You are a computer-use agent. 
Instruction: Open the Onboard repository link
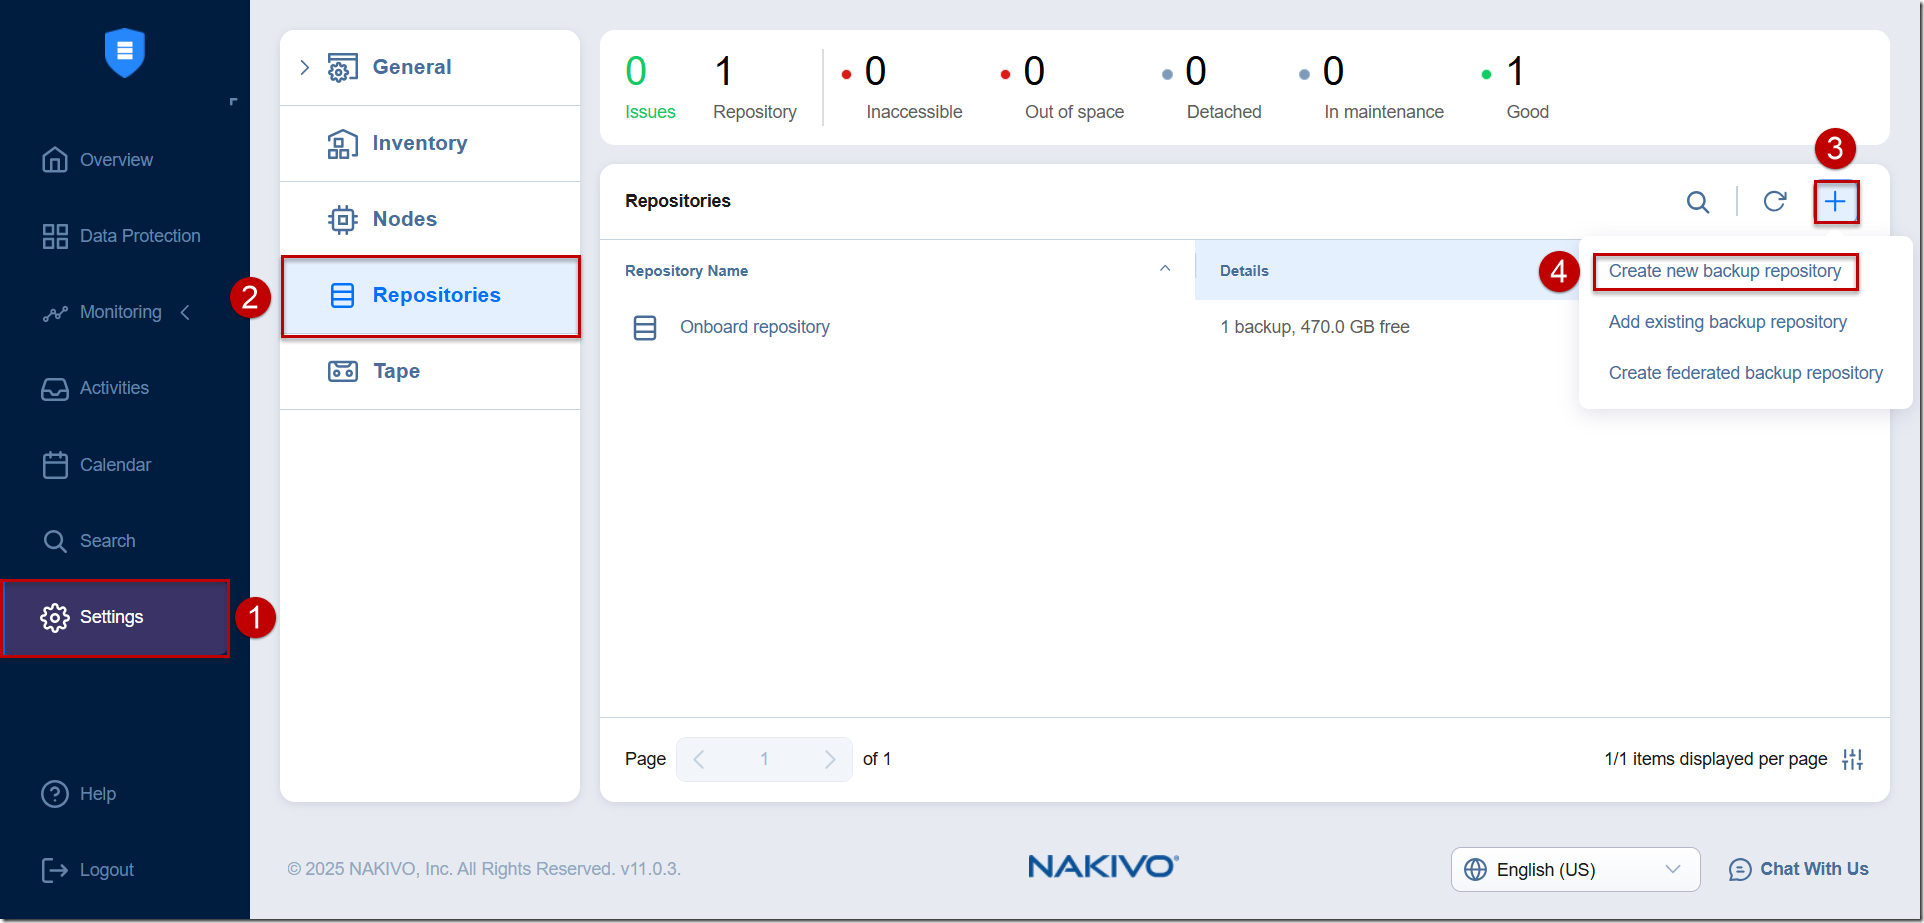[755, 327]
